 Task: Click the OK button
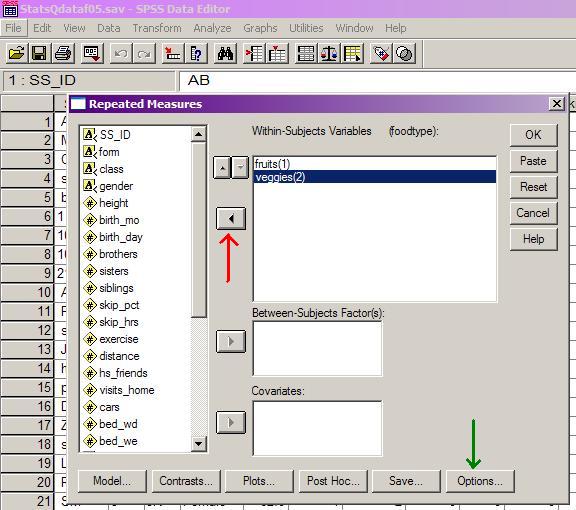[533, 135]
